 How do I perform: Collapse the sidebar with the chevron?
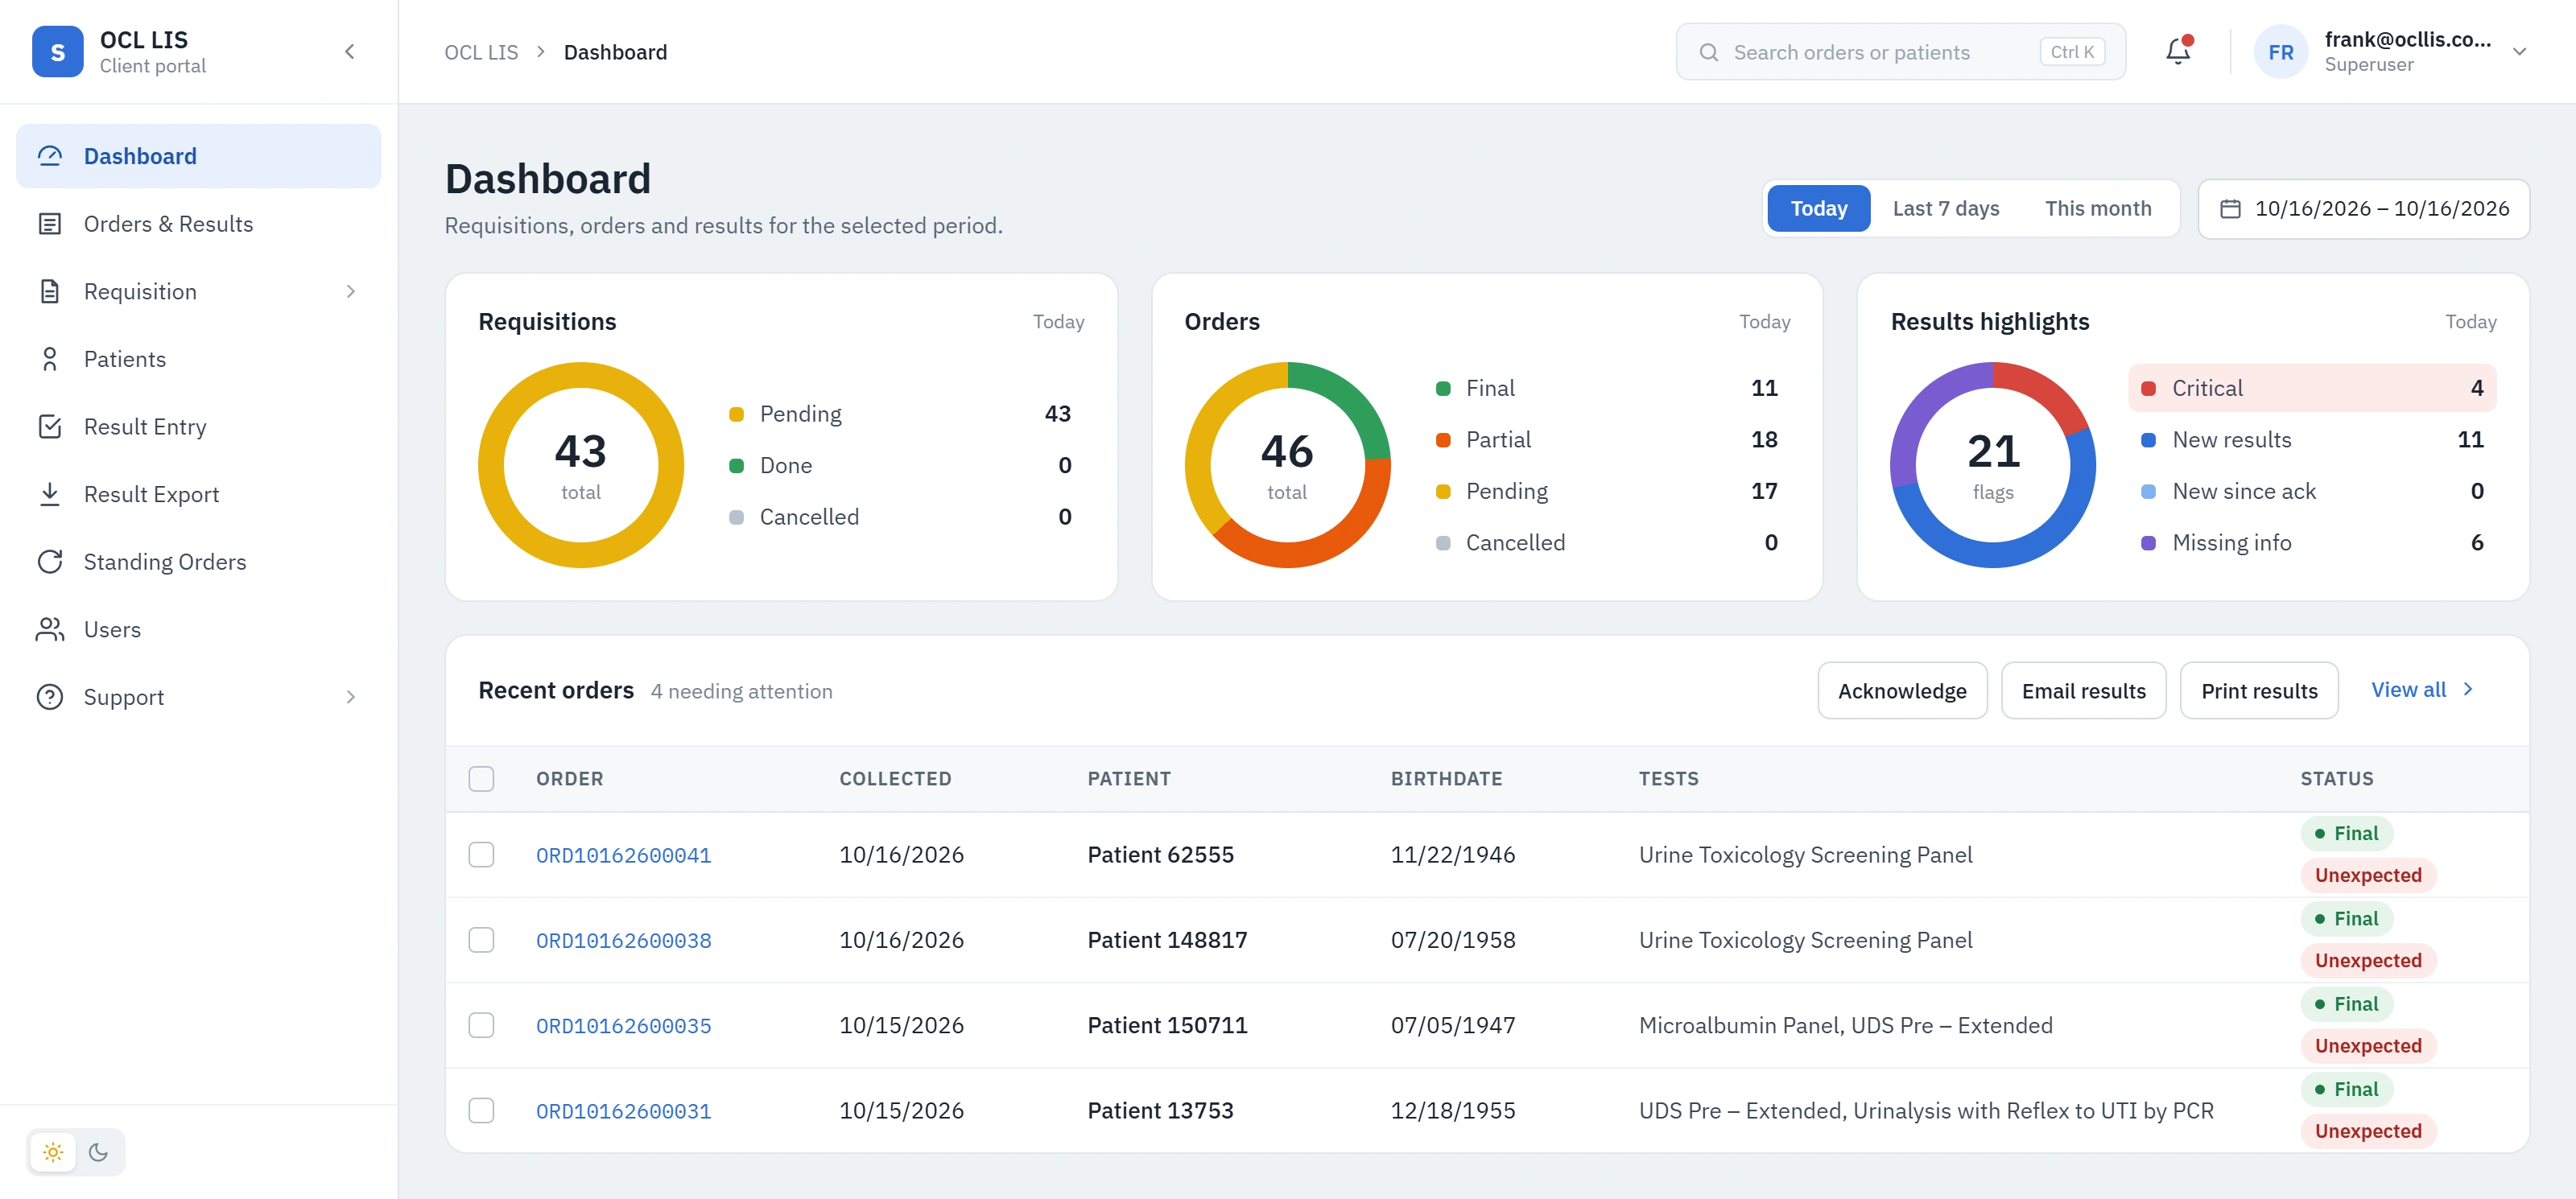point(349,52)
